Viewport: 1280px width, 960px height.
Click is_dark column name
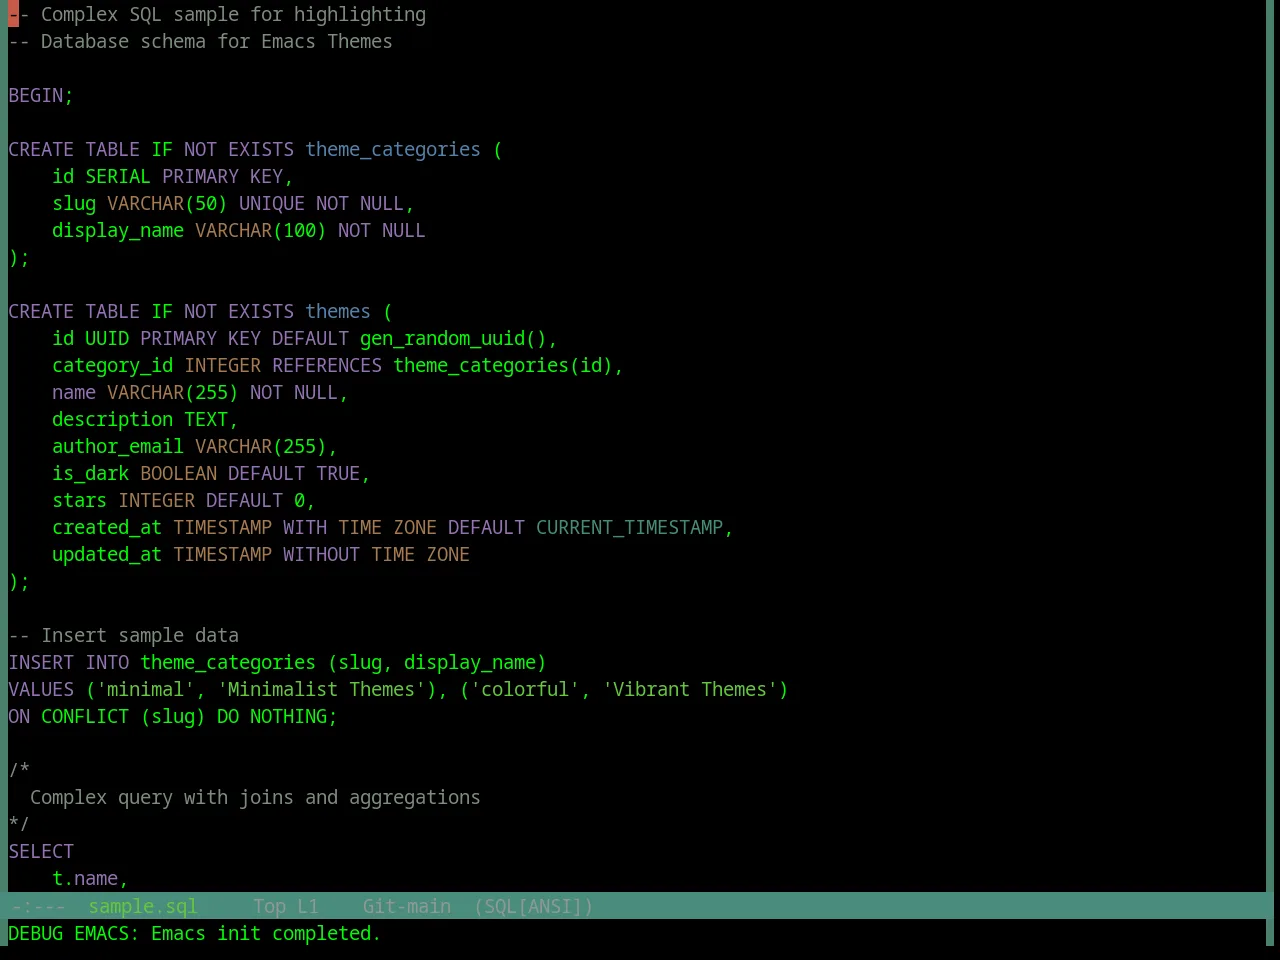pos(91,474)
